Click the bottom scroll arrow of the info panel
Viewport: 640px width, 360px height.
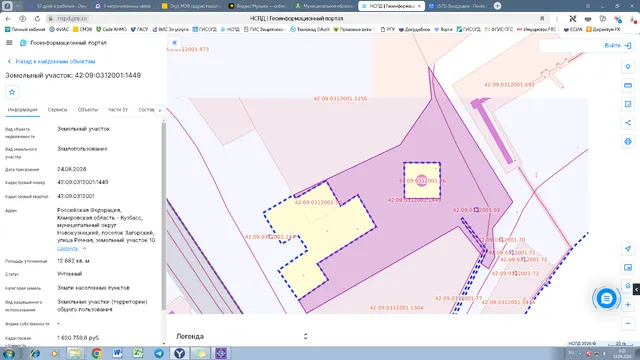click(164, 344)
